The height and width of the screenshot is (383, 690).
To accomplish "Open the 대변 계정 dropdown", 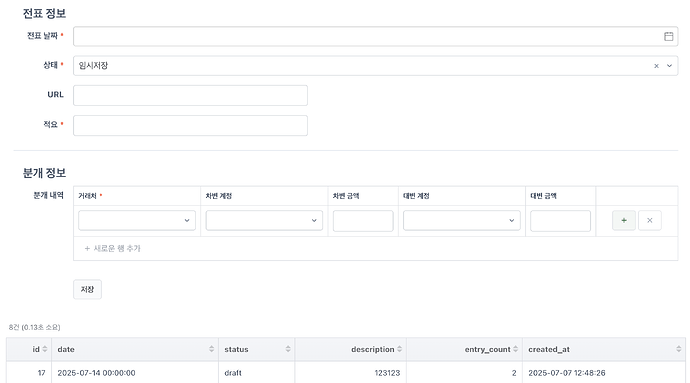I will click(x=462, y=221).
